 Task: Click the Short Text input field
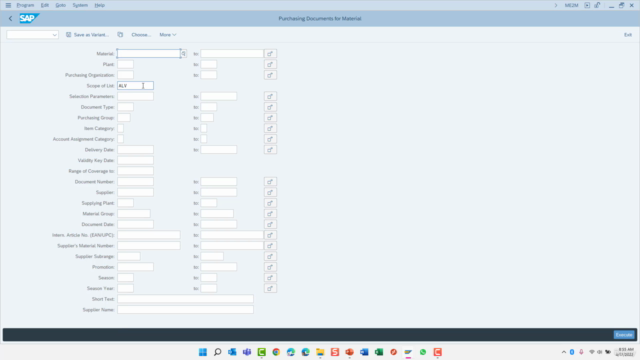185,299
